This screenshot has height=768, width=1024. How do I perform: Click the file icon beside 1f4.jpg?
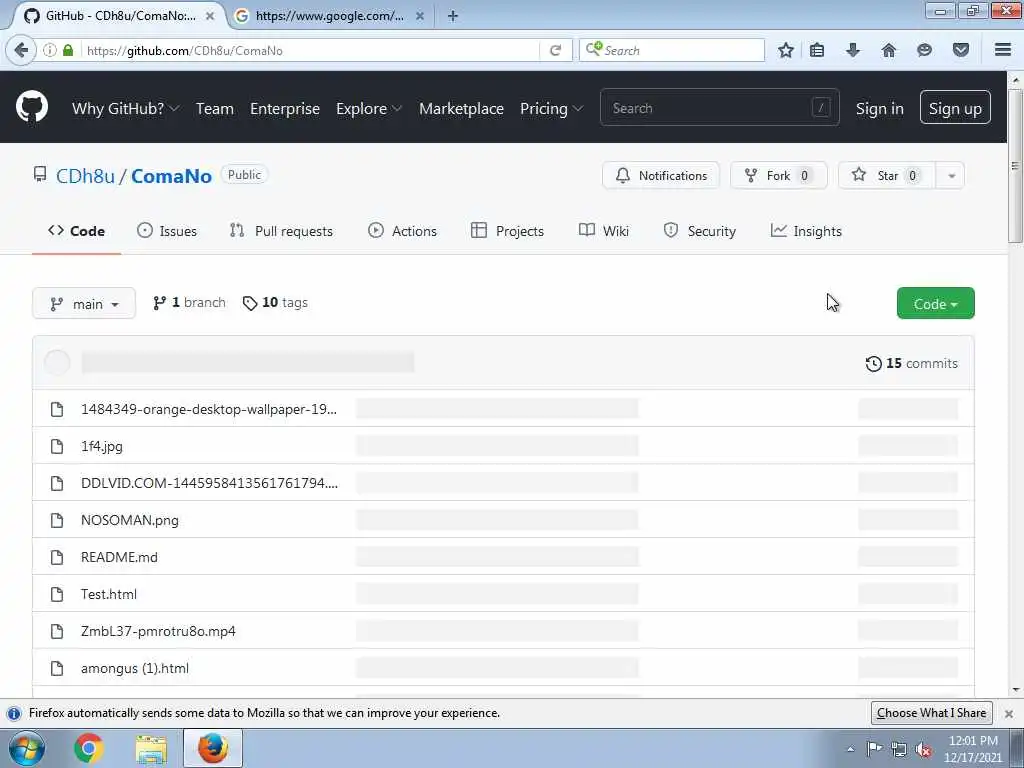(x=57, y=446)
